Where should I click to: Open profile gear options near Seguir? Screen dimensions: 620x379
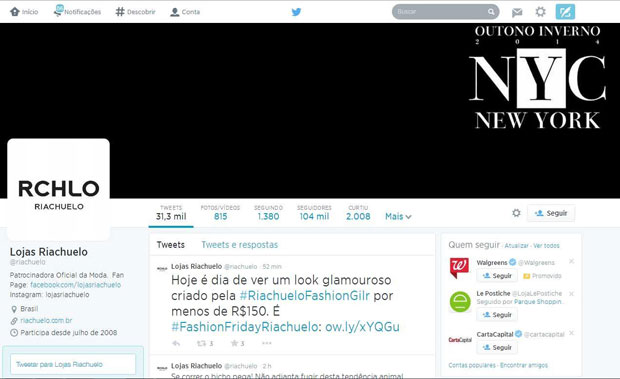click(516, 213)
